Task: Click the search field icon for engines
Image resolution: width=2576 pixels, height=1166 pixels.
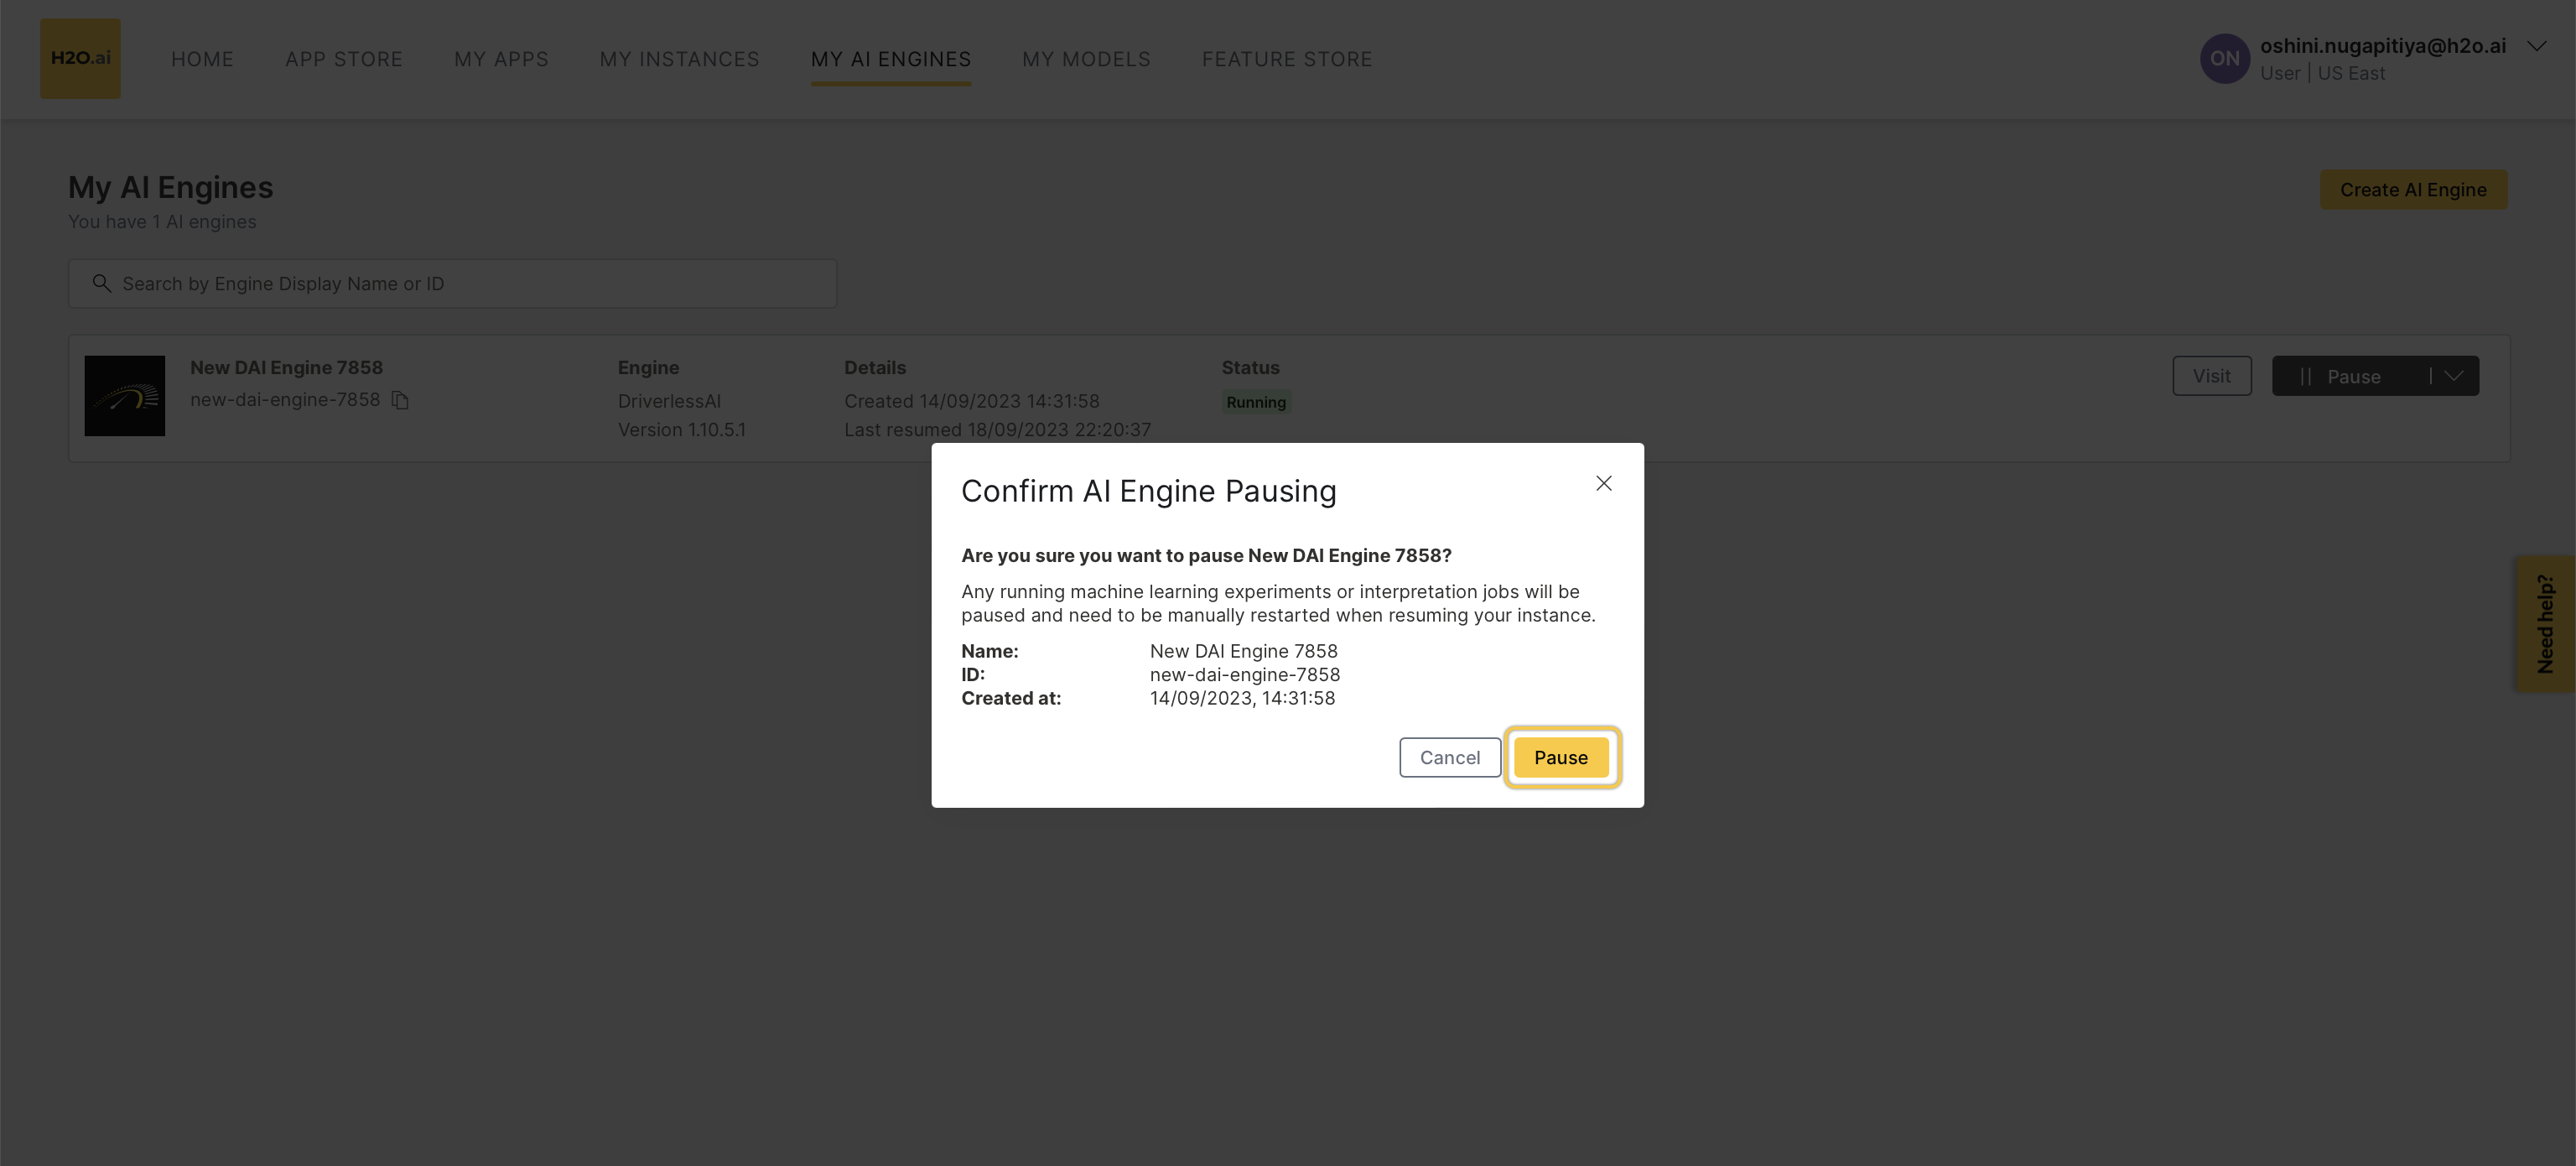Action: tap(101, 283)
